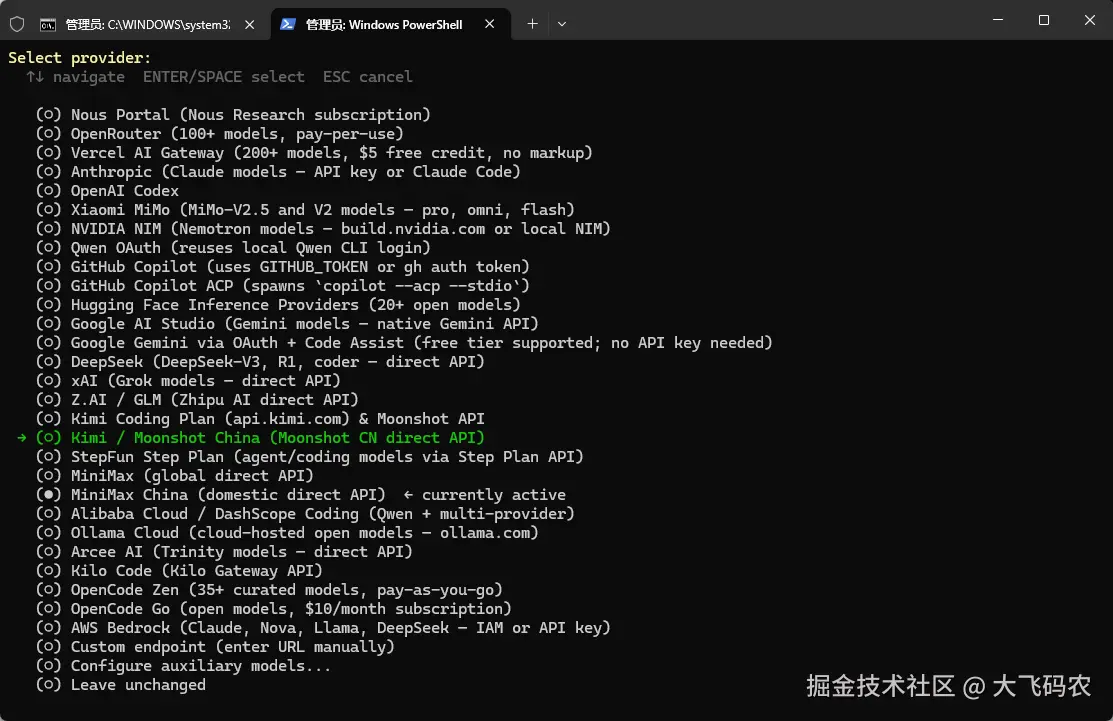Click "Hugging Face Inference Providers" line
The height and width of the screenshot is (721, 1113).
278,304
